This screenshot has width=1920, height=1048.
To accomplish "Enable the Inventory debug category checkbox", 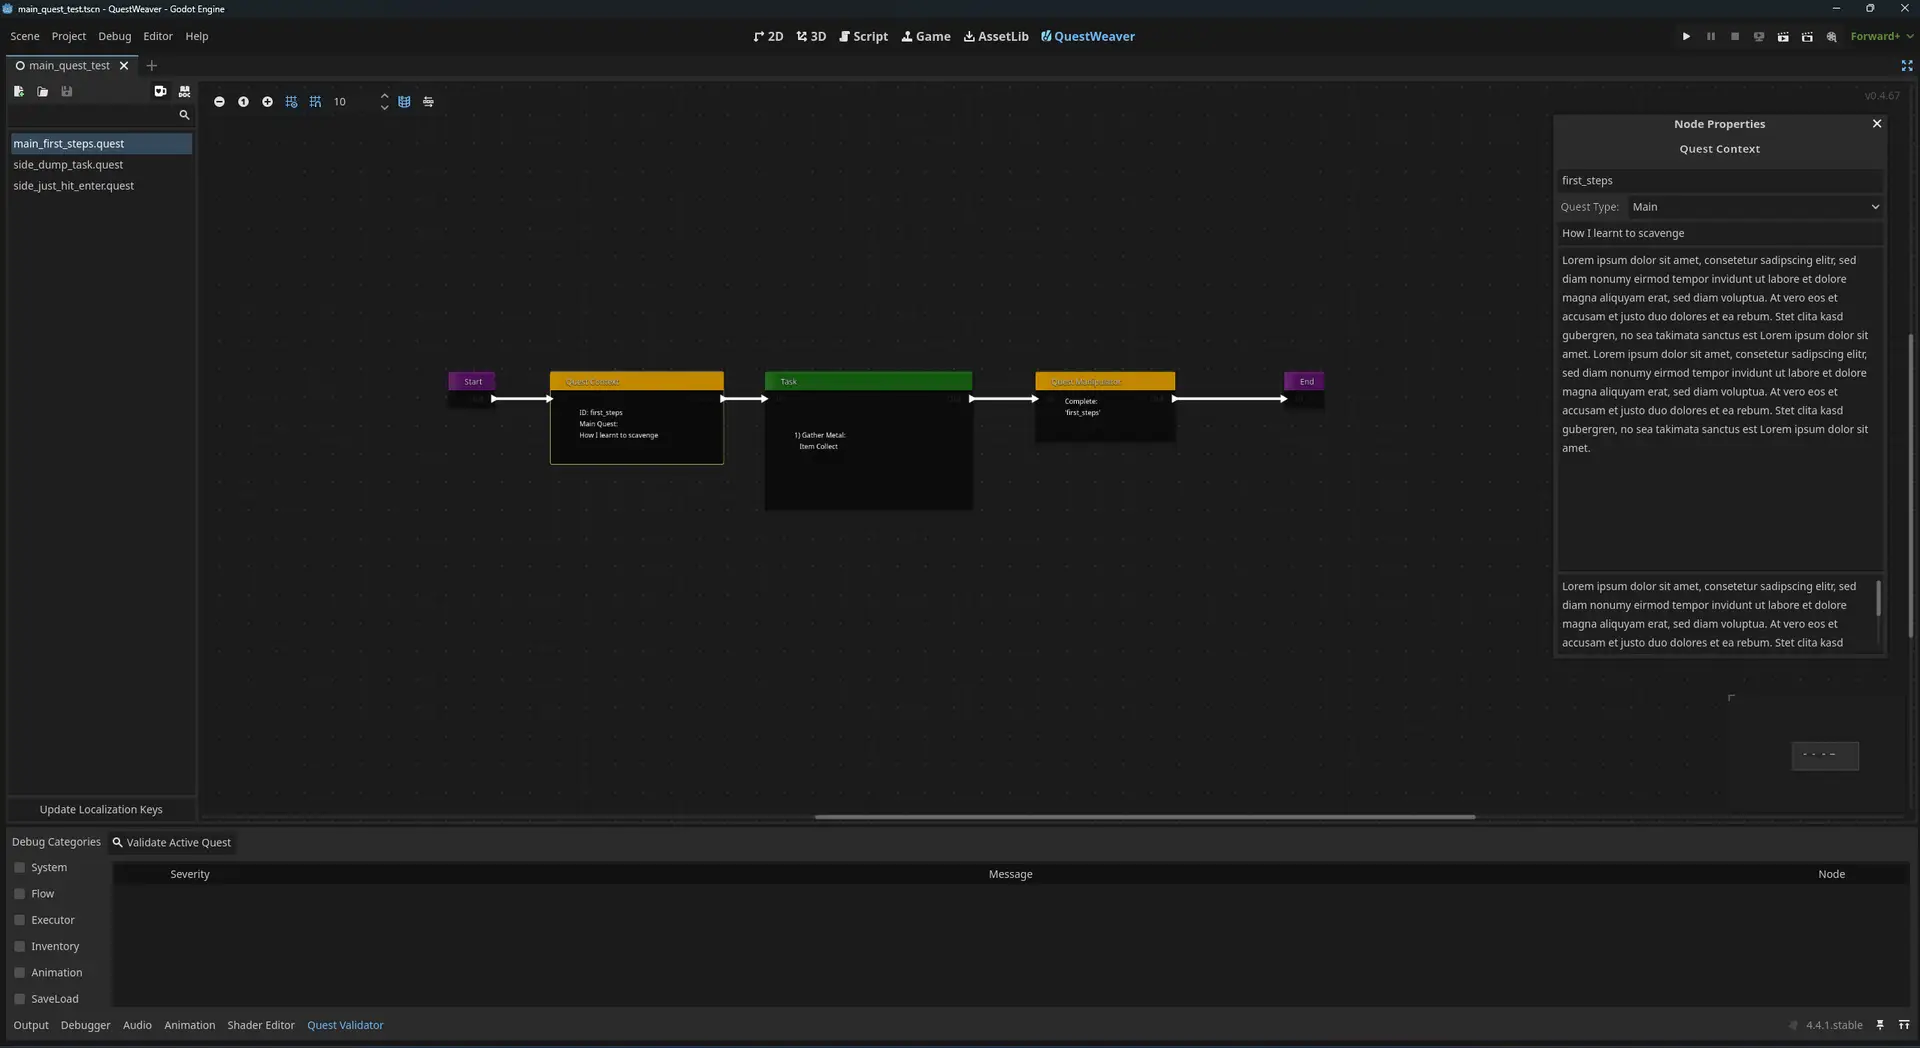I will [19, 946].
